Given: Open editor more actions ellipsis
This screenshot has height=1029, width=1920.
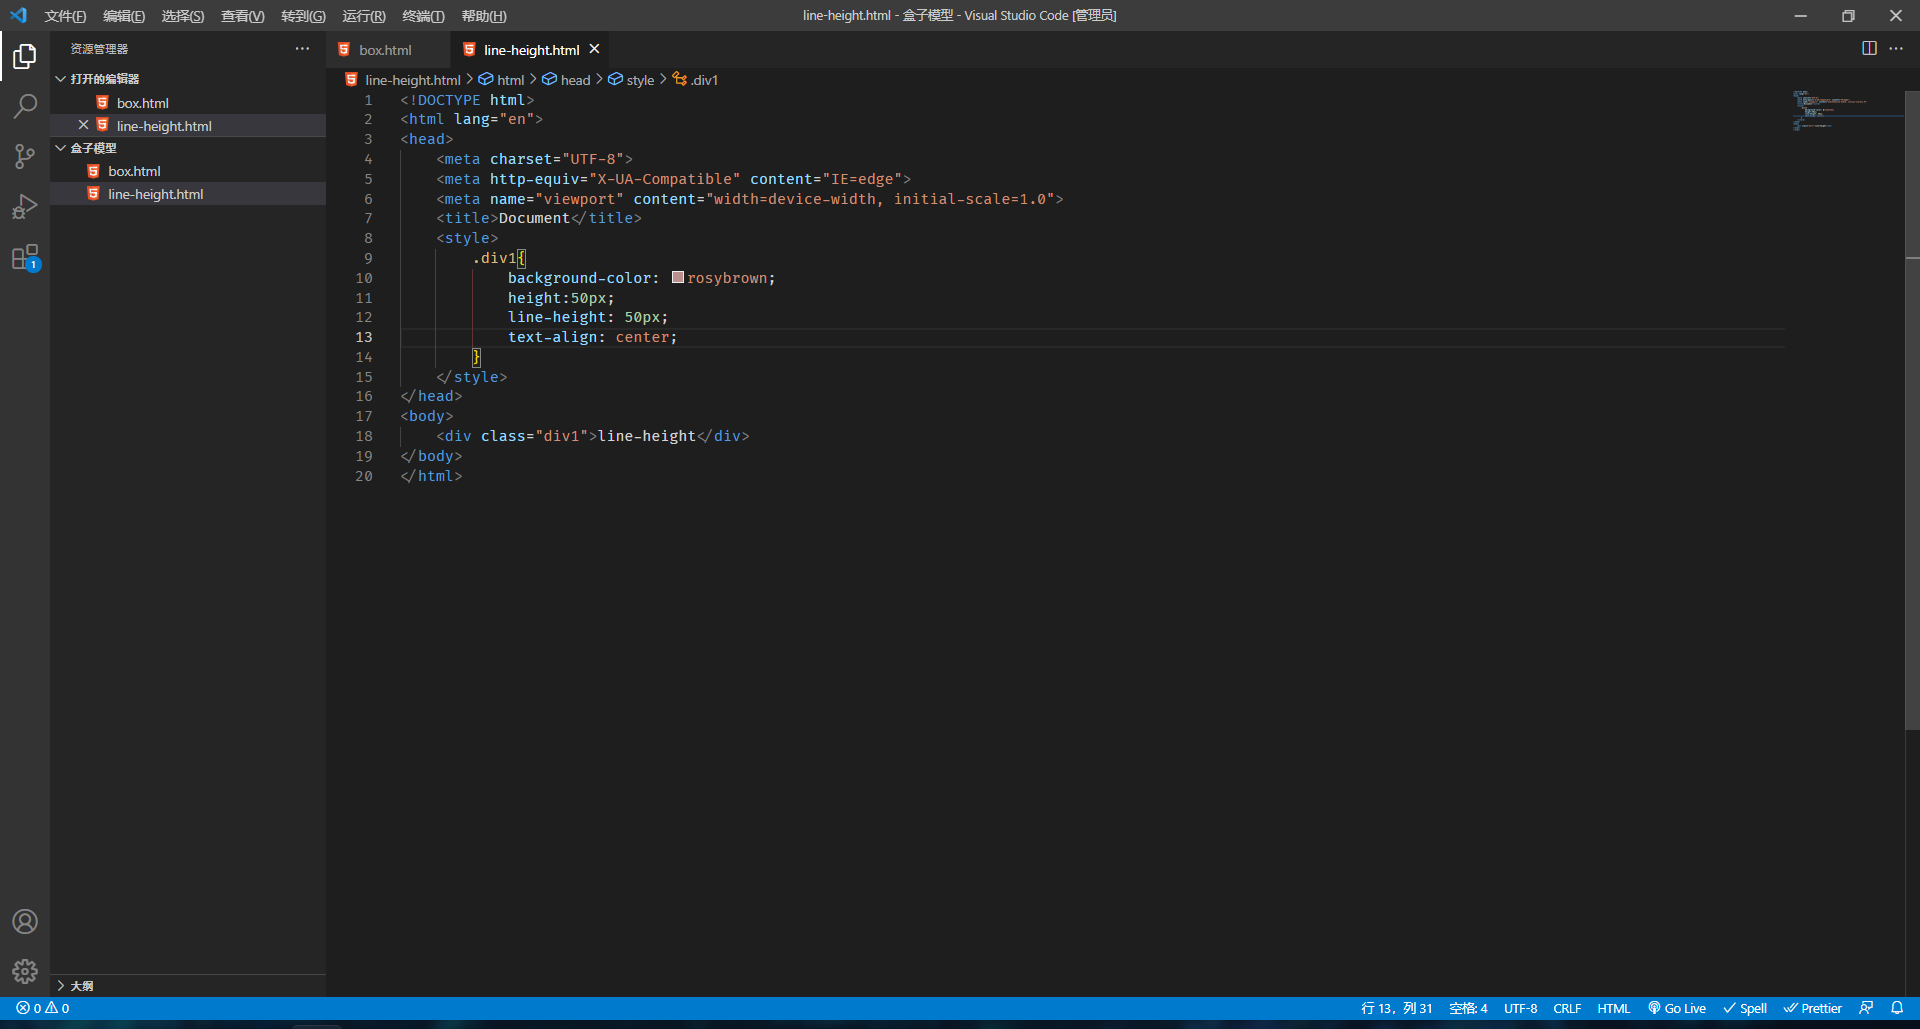Looking at the screenshot, I should (x=1896, y=48).
